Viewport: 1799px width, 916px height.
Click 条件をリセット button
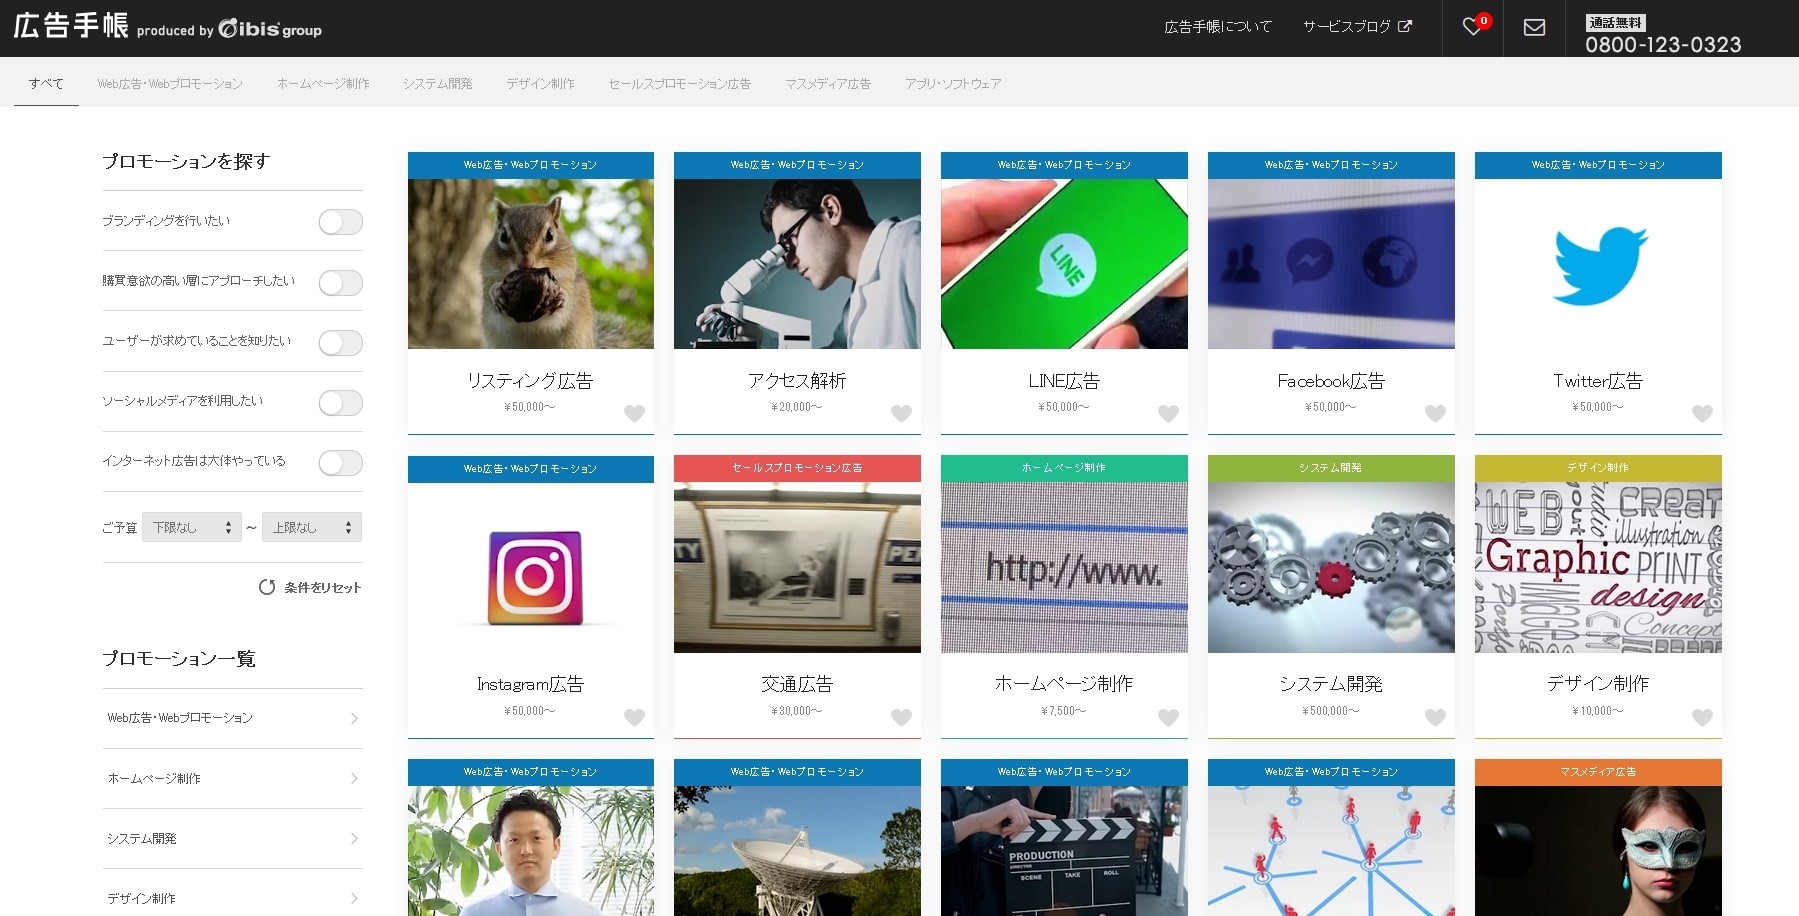tap(310, 587)
